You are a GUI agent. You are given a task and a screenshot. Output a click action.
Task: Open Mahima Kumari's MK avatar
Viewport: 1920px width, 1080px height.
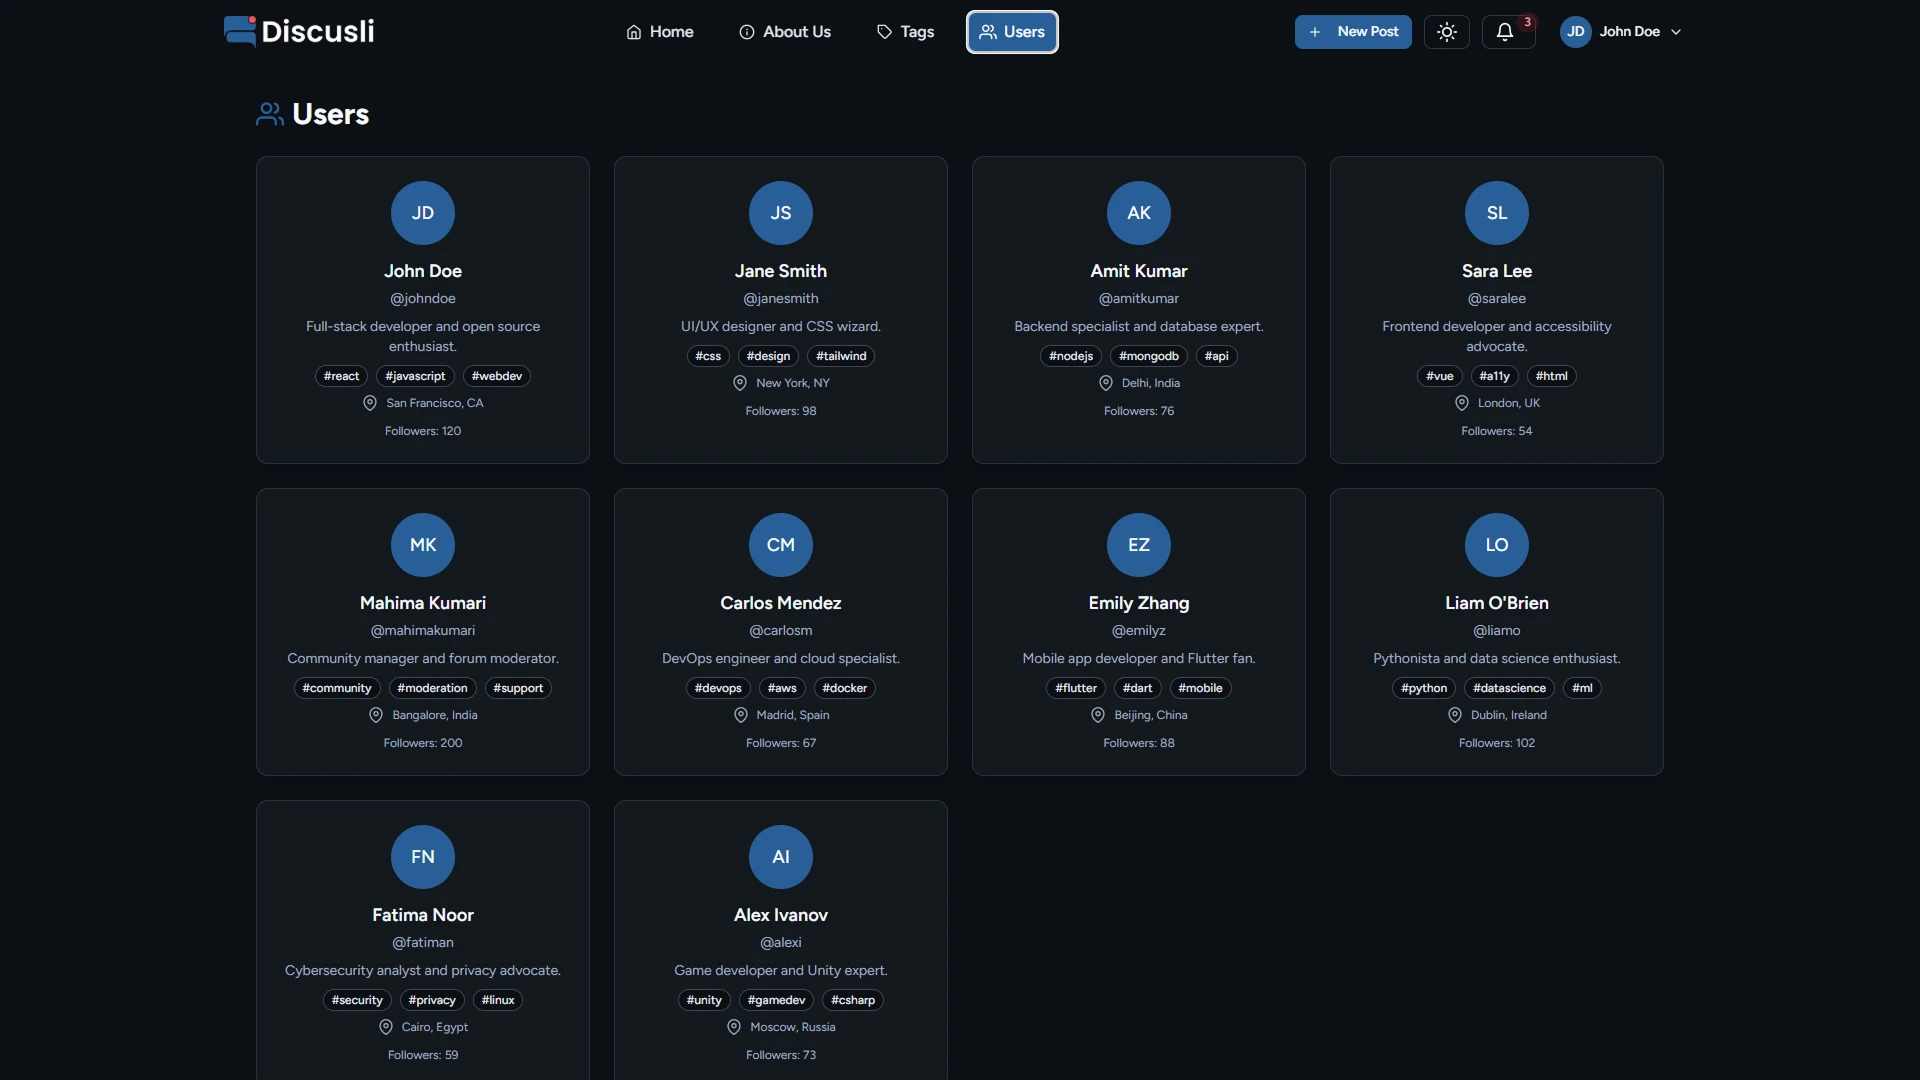point(423,545)
